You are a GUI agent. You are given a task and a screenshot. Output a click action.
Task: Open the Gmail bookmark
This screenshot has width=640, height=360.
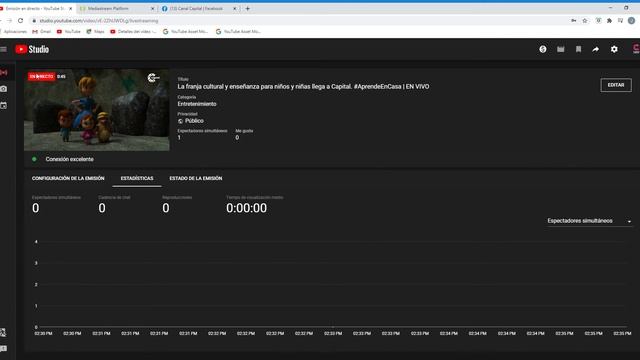[42, 31]
